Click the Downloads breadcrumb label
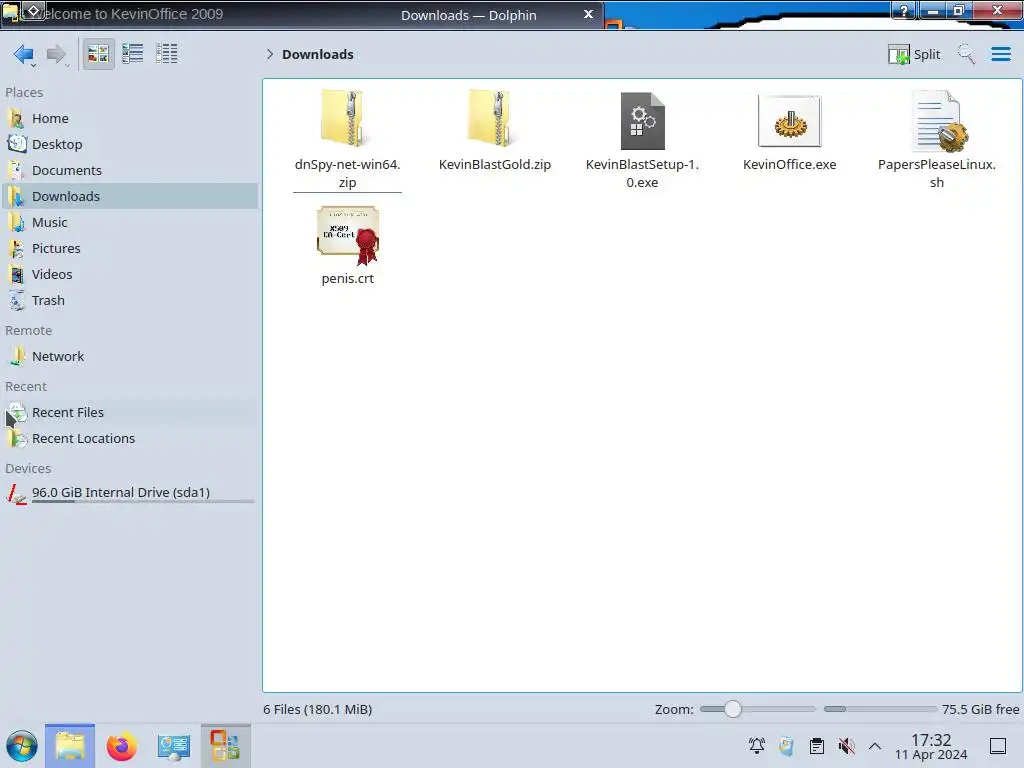Screen dimensions: 1024x768 click(317, 54)
